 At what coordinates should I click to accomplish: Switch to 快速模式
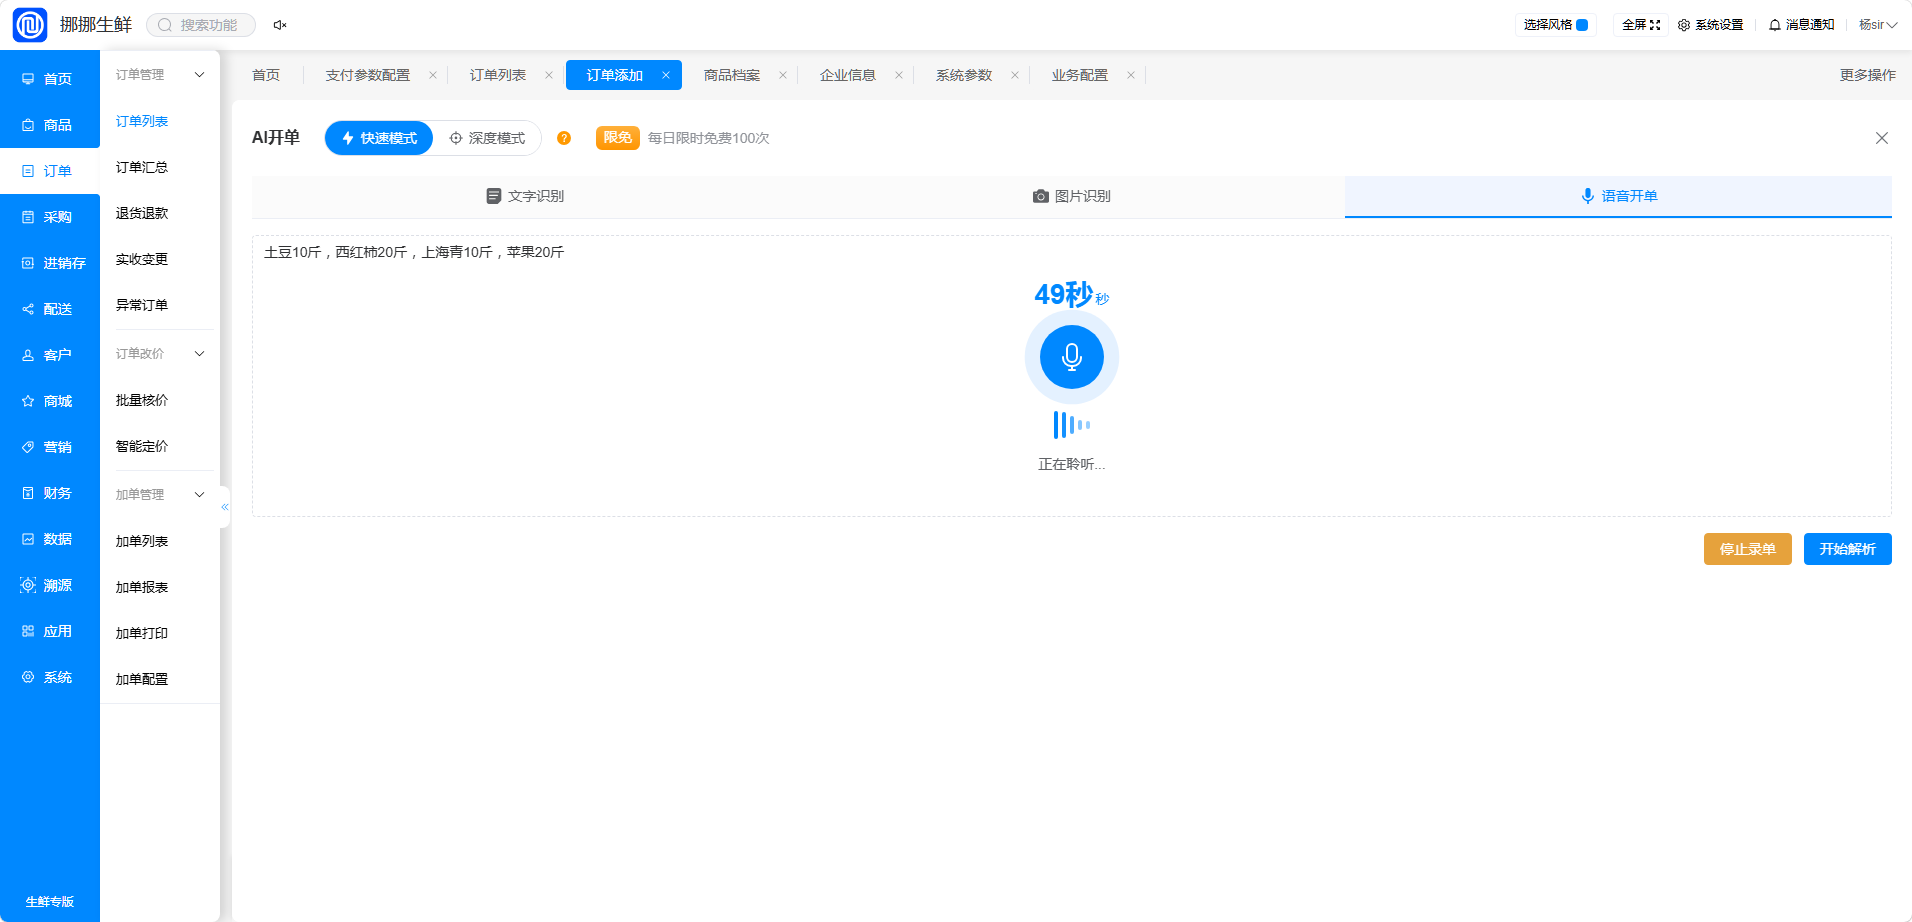tap(379, 138)
